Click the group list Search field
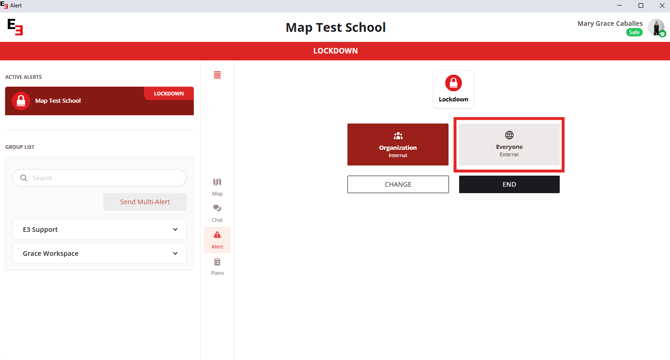Viewport: 670px width, 360px height. tap(99, 178)
